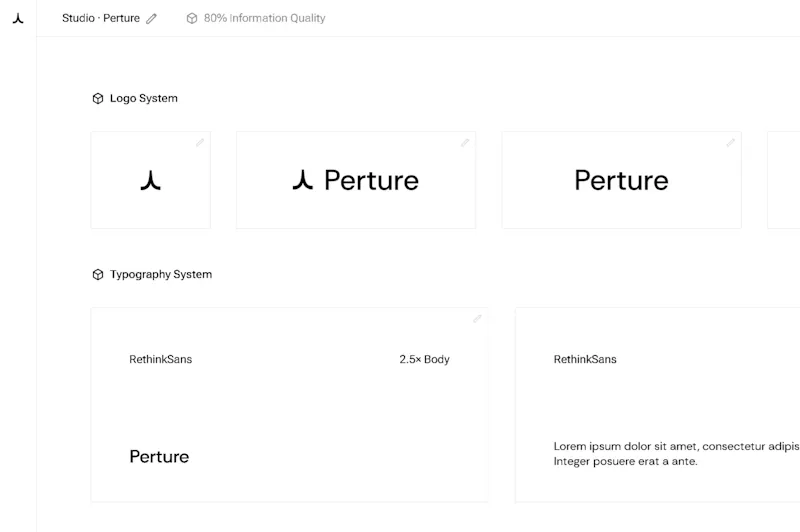Click RethinkSans label in the Lorem ipsum card
The height and width of the screenshot is (532, 800).
point(585,359)
